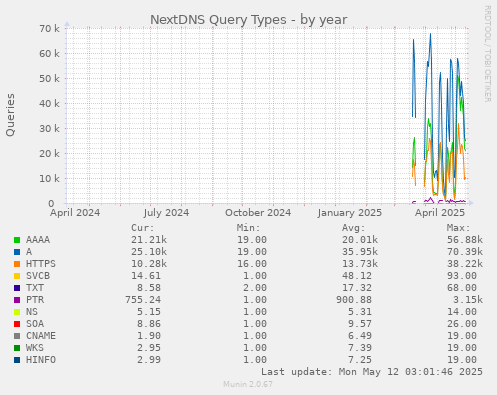Click the HTTPS current value 10.28k
Image resolution: width=497 pixels, height=395 pixels.
click(149, 264)
